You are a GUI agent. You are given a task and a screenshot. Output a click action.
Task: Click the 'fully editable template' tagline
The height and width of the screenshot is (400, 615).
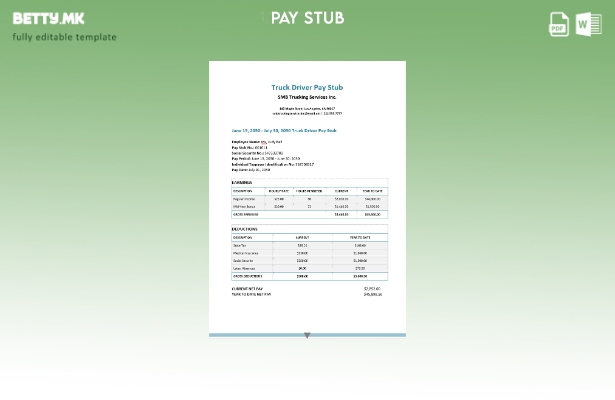click(64, 37)
